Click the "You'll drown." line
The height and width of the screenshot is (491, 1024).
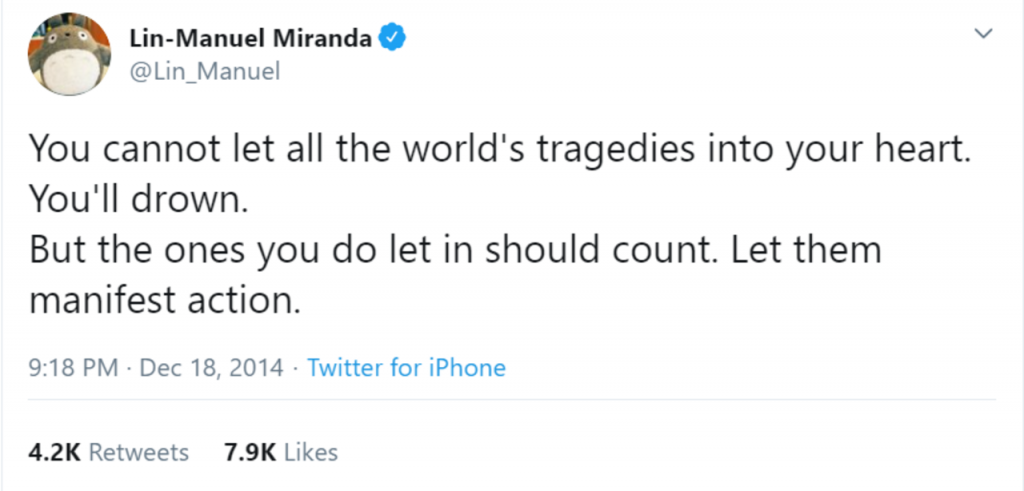[x=136, y=199]
